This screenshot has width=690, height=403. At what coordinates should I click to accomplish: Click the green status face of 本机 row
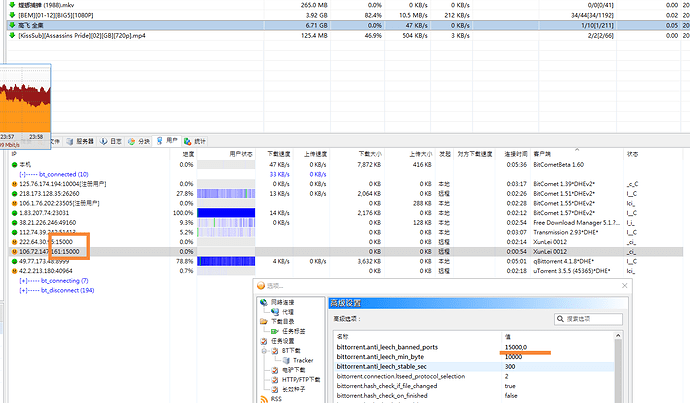tap(14, 165)
